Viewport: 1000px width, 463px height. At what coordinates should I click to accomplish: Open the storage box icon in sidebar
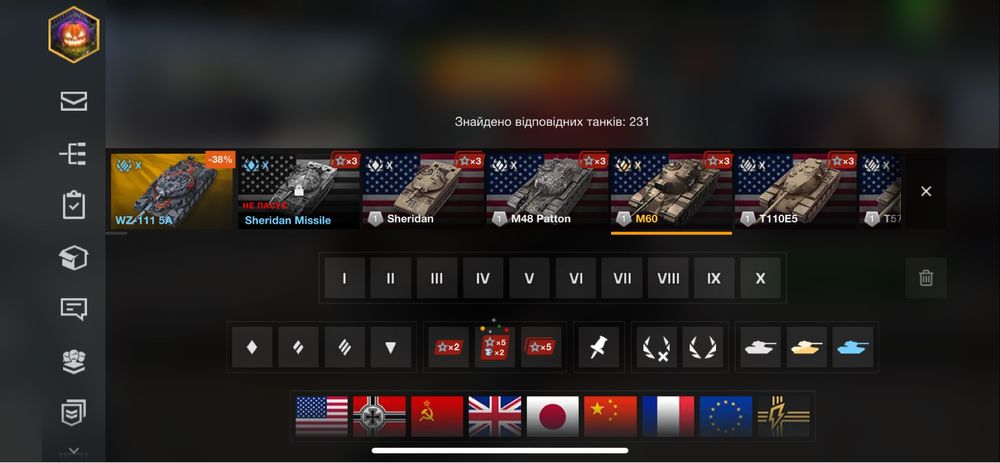(x=74, y=258)
